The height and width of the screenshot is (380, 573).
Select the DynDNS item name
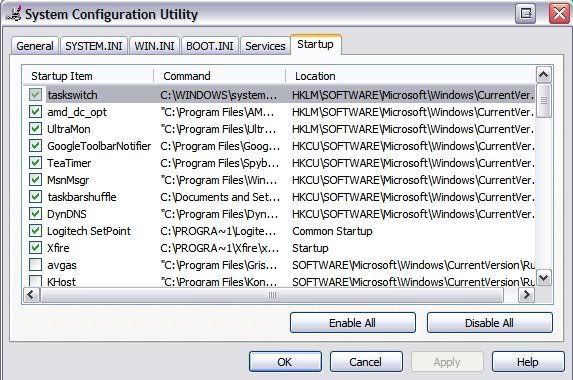[67, 214]
